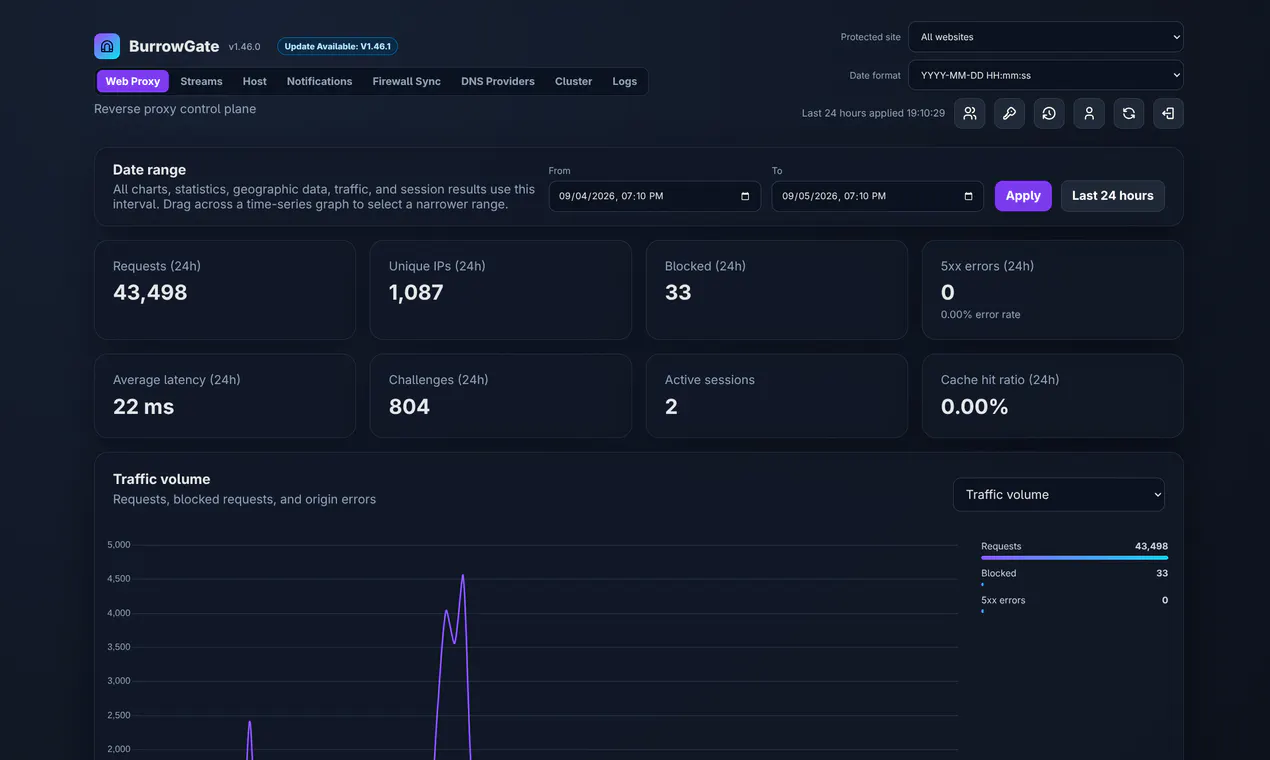
Task: Open the Traffic volume chart selector
Action: pyautogui.click(x=1059, y=494)
